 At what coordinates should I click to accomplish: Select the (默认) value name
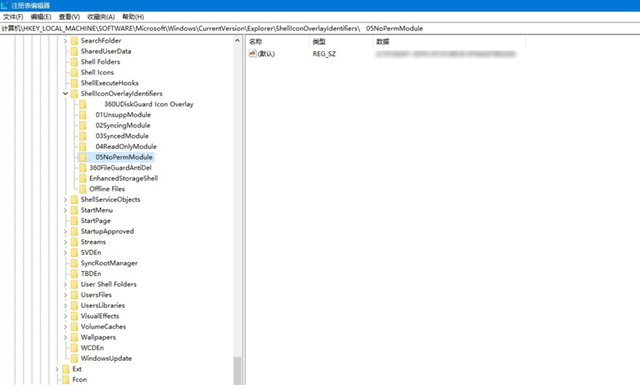[x=267, y=54]
